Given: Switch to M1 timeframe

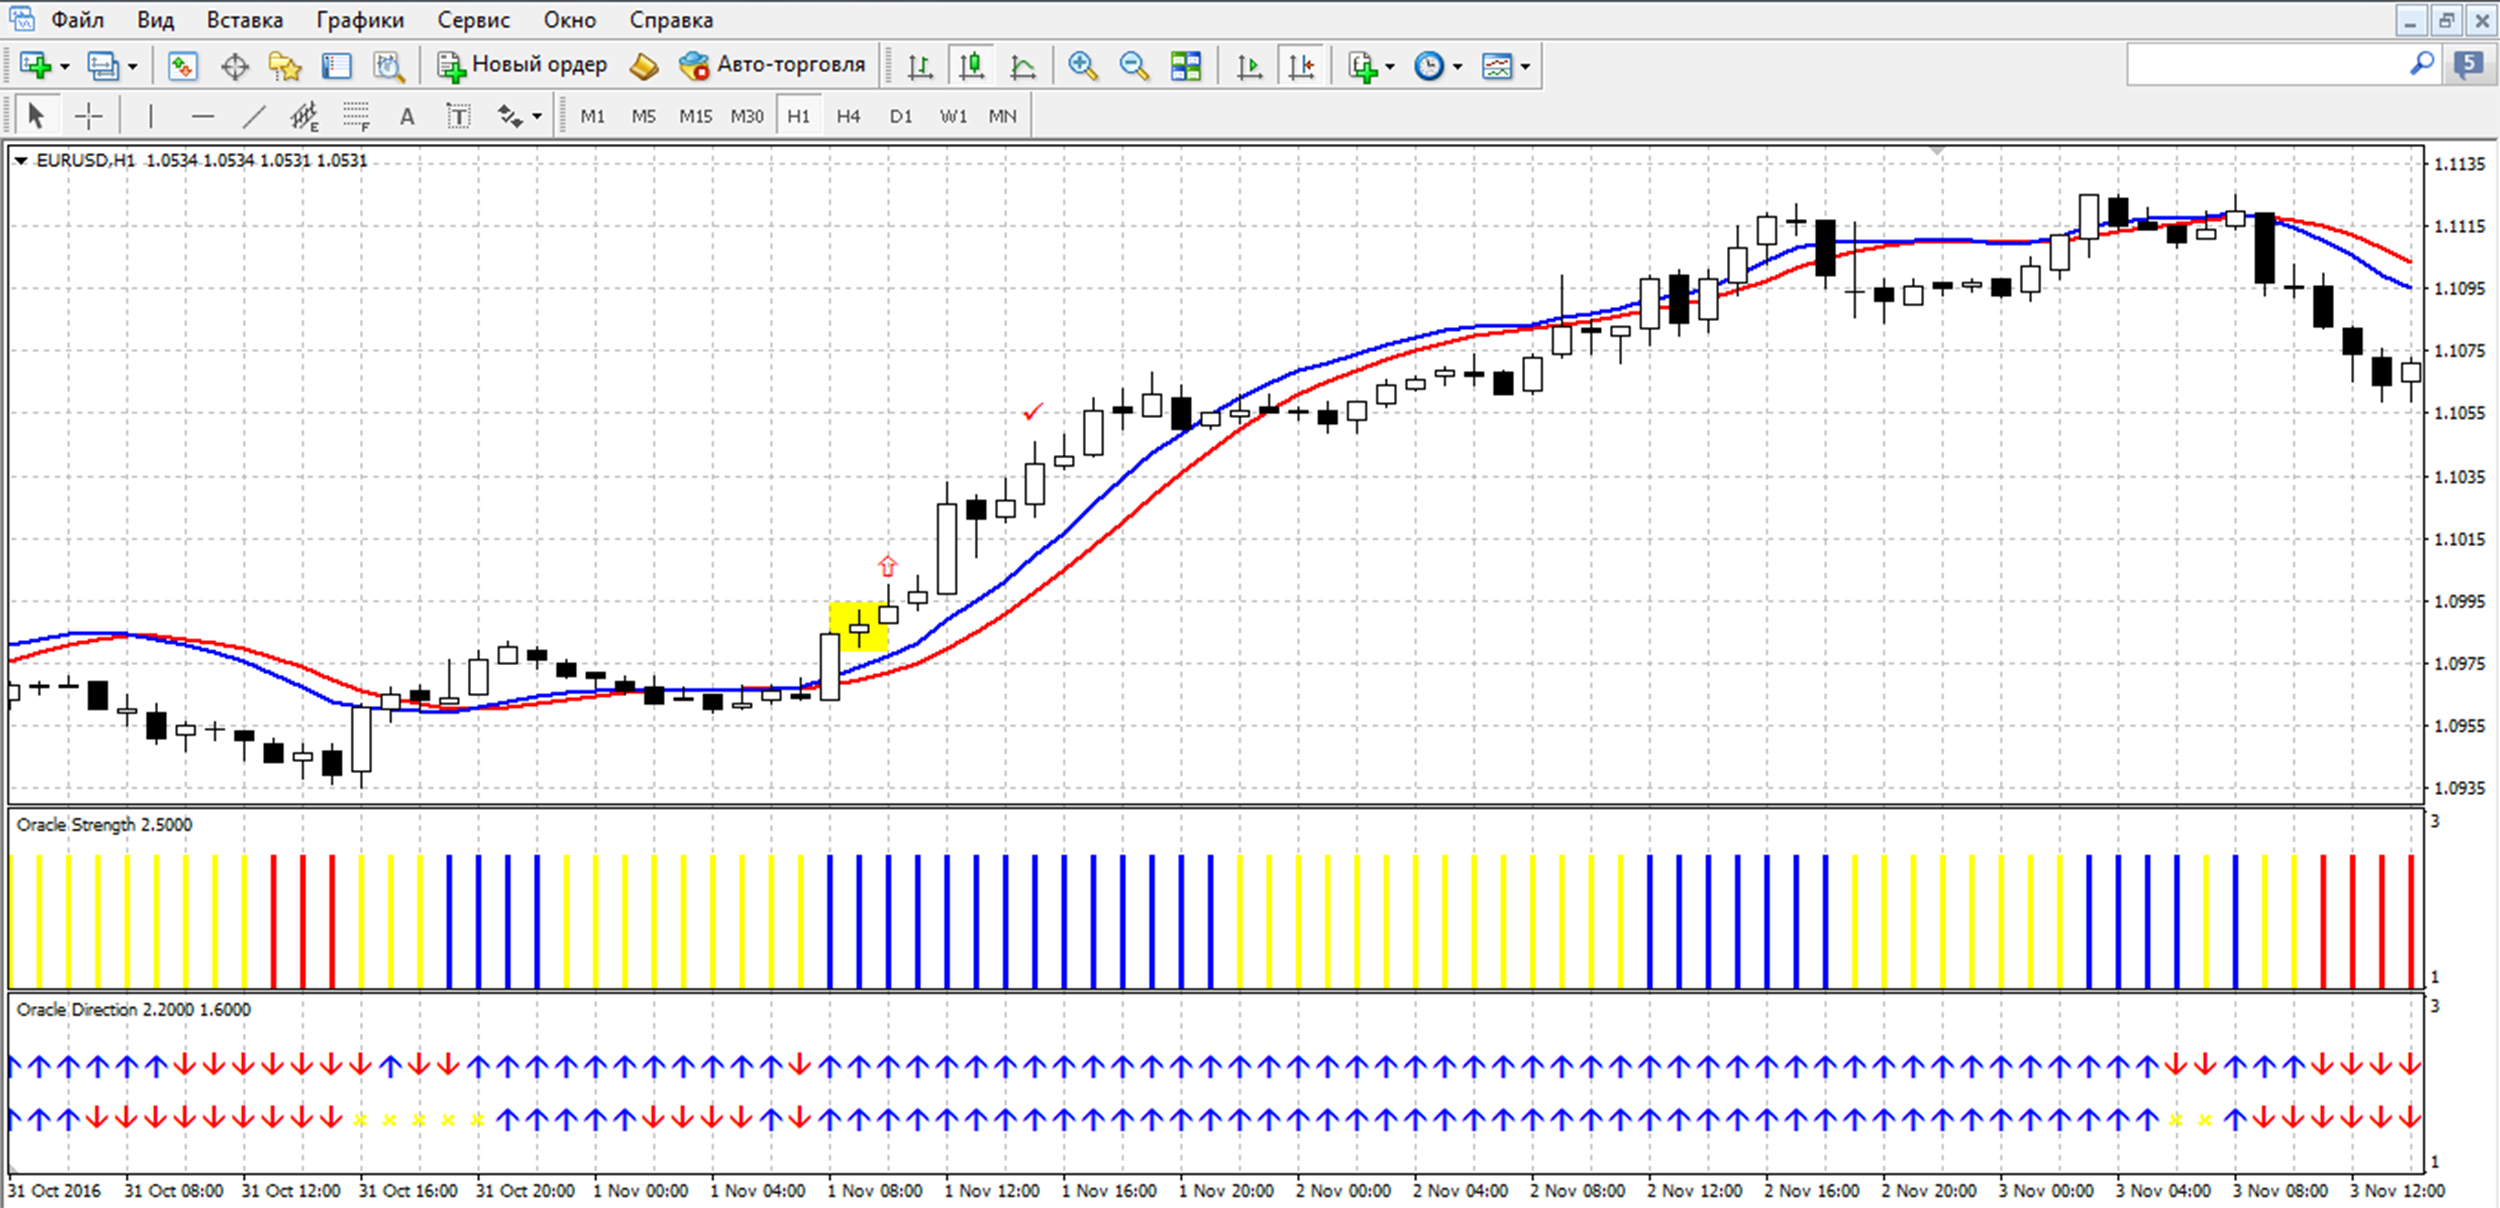Looking at the screenshot, I should coord(593,117).
